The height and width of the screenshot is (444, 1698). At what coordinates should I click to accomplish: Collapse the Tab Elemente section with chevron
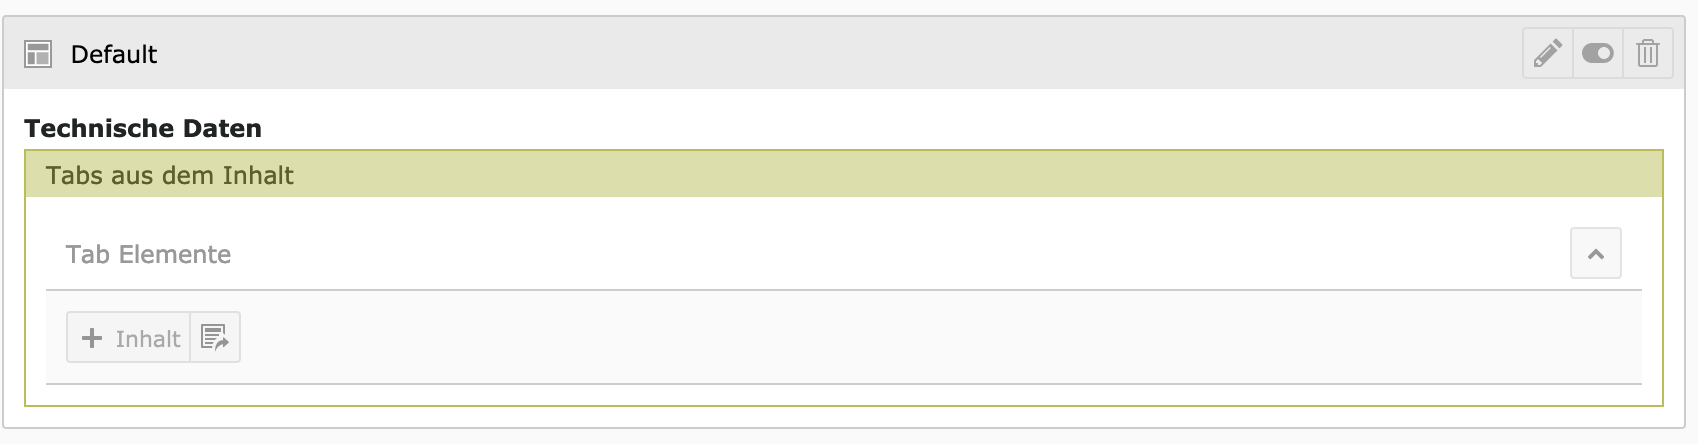point(1596,254)
